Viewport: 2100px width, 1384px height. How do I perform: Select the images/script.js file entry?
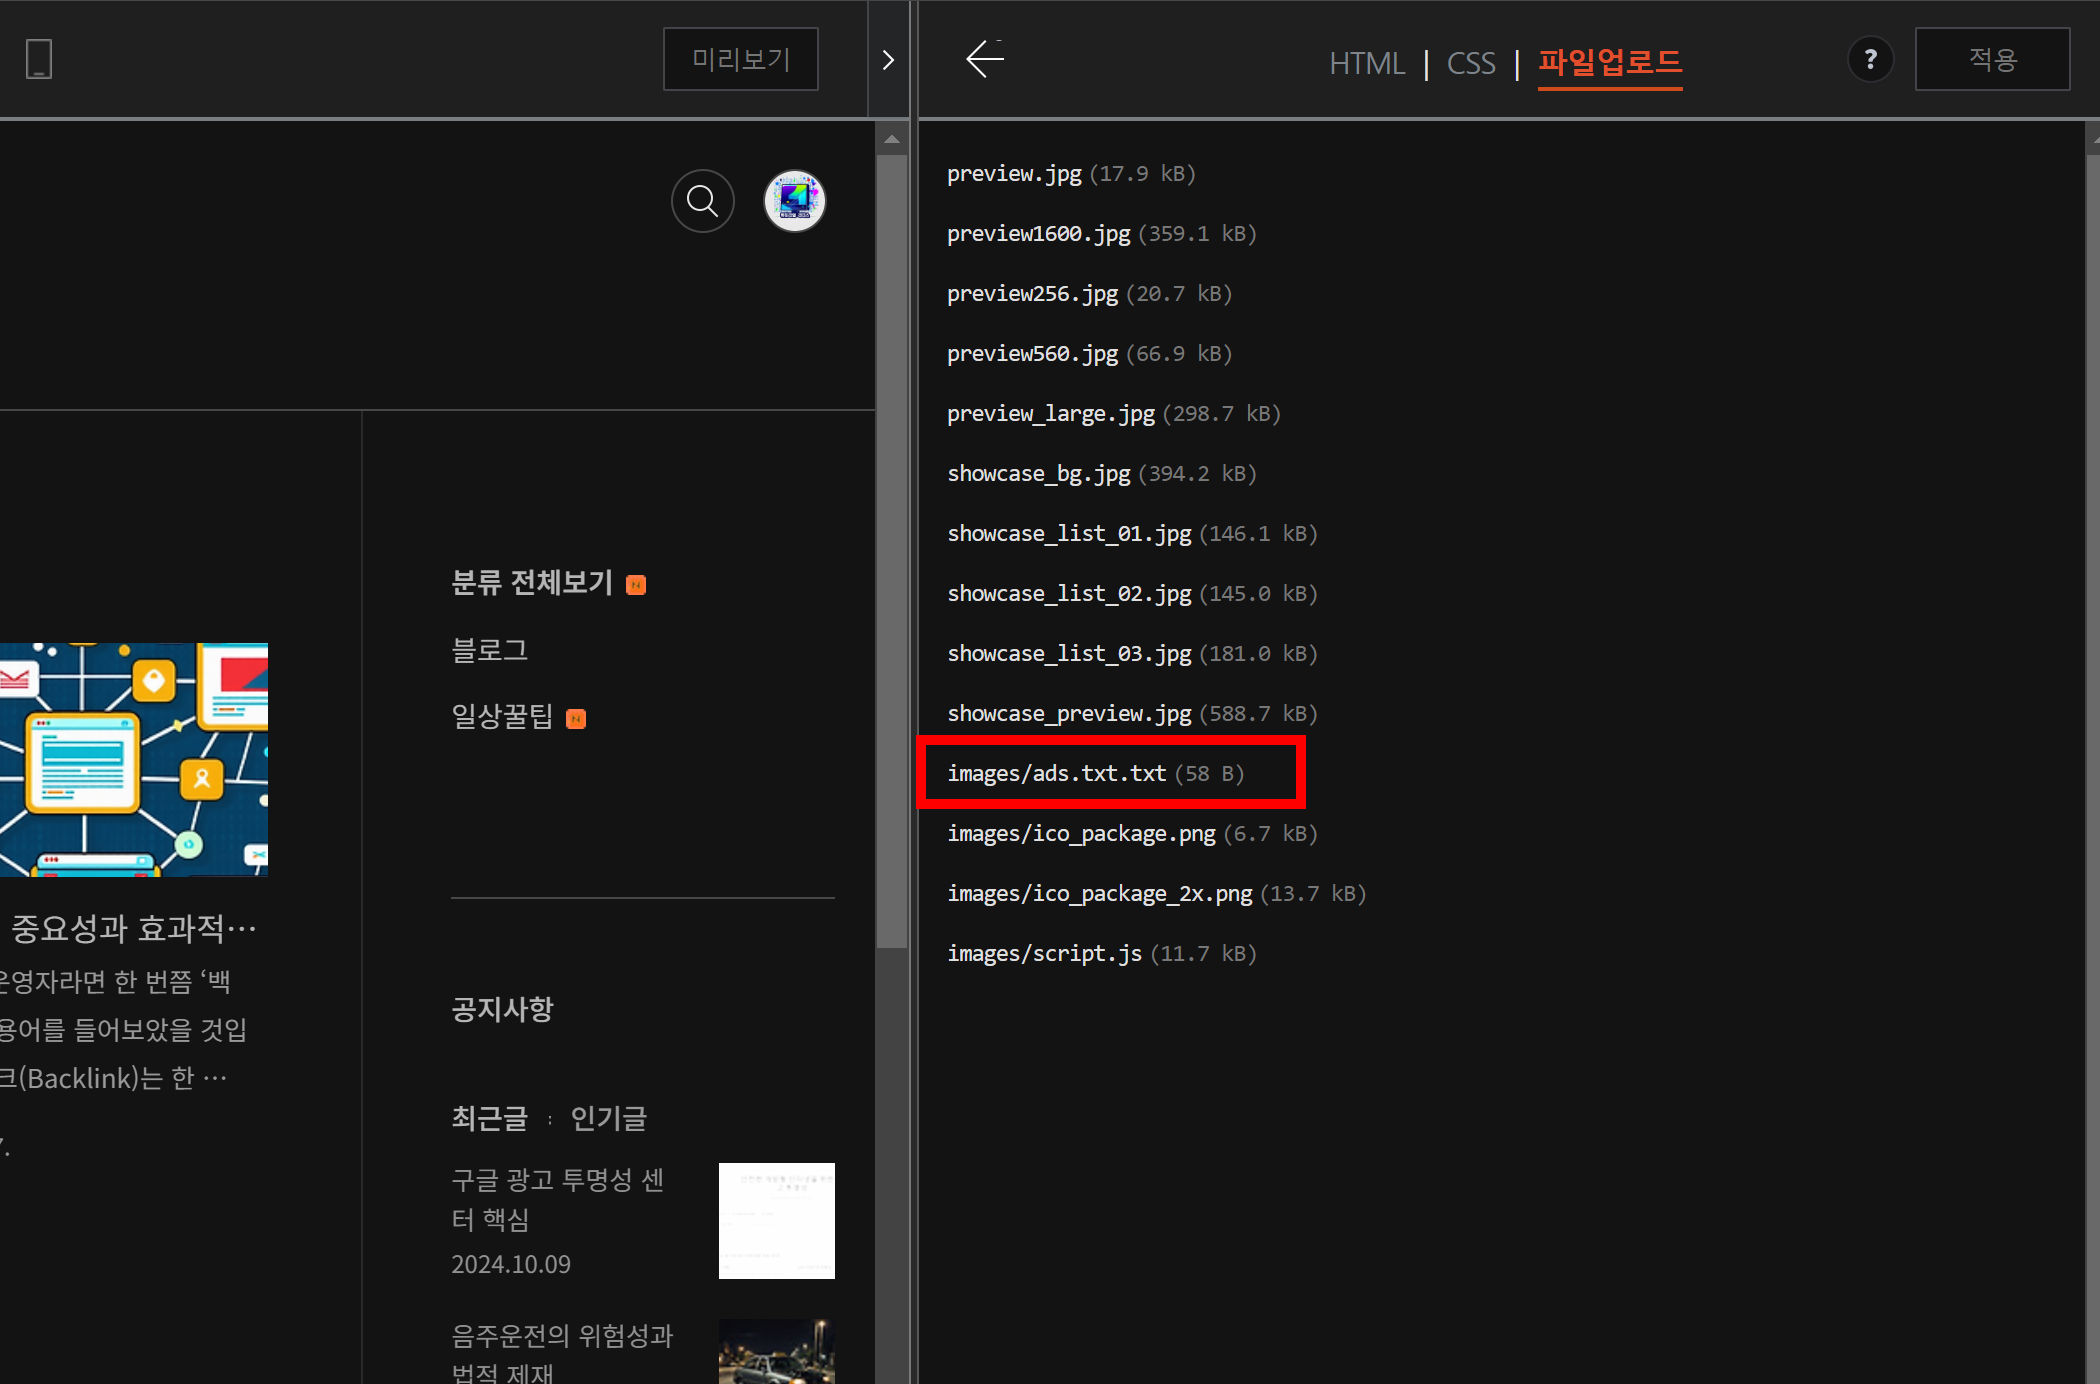click(x=1044, y=953)
